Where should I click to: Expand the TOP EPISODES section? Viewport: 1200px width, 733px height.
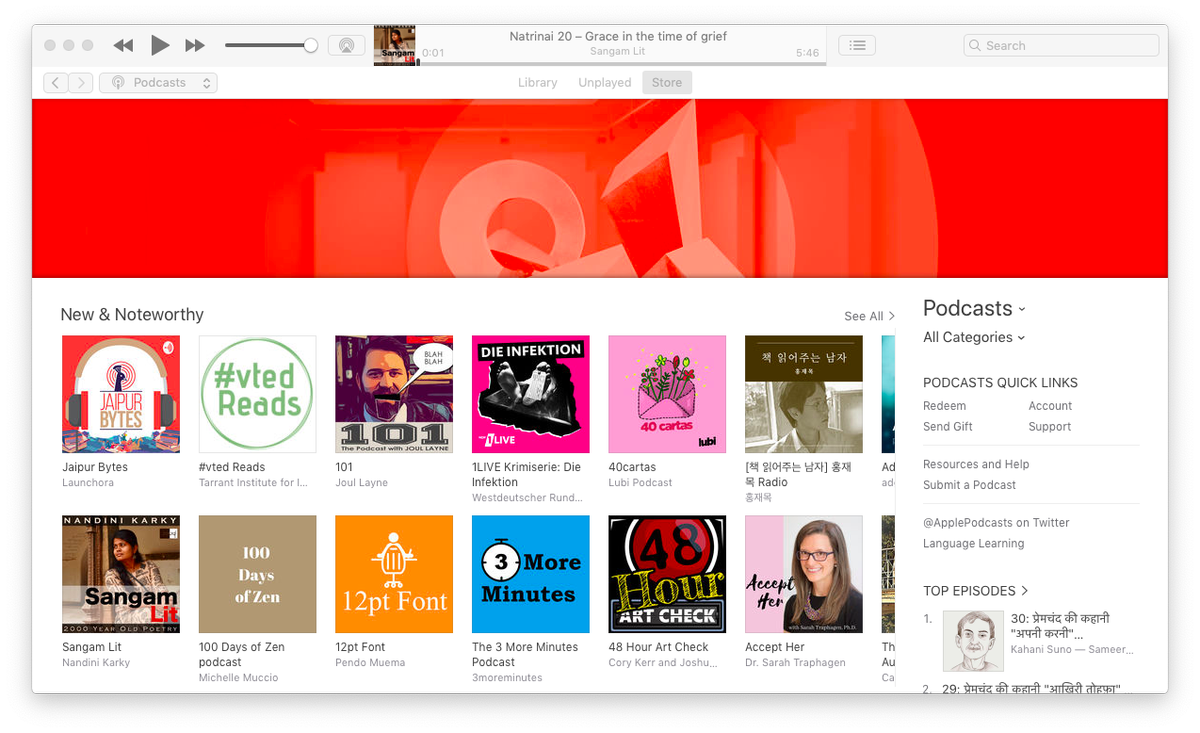[976, 591]
